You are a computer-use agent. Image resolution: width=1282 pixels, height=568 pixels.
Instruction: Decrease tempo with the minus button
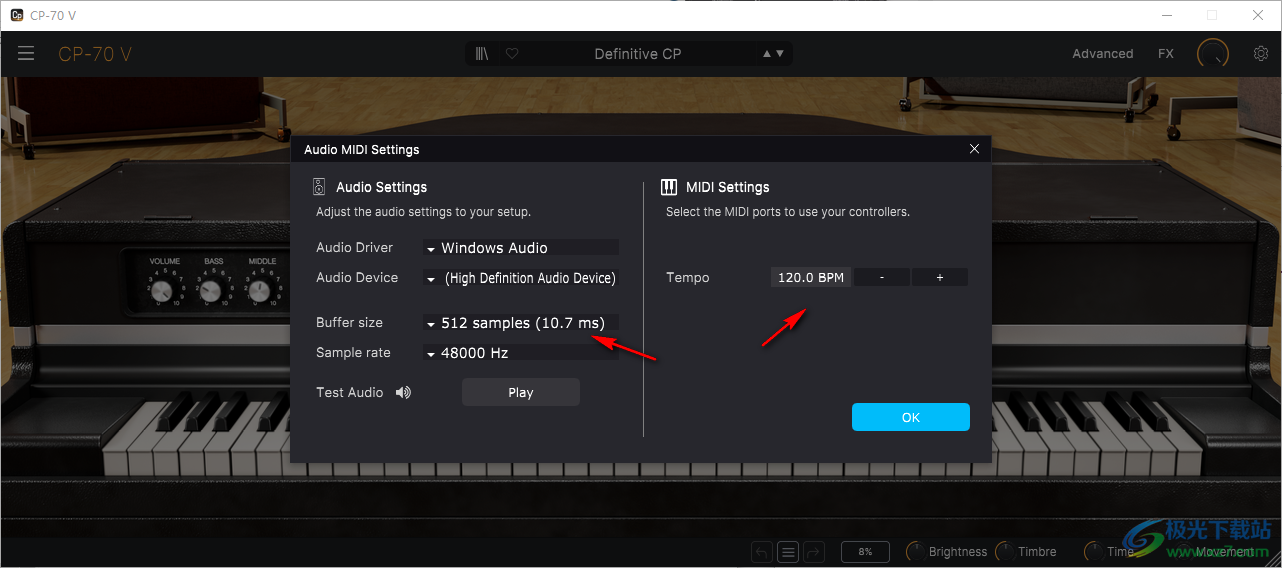point(881,278)
